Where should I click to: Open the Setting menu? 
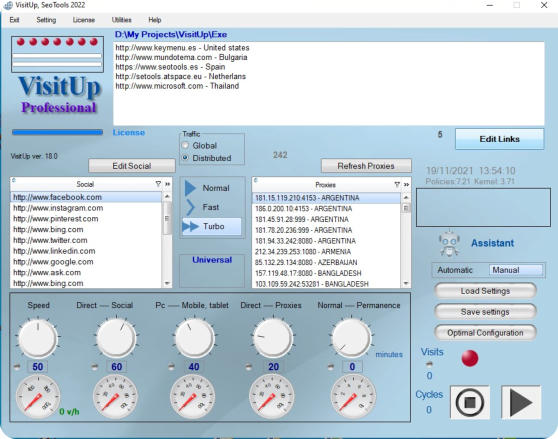[x=46, y=20]
